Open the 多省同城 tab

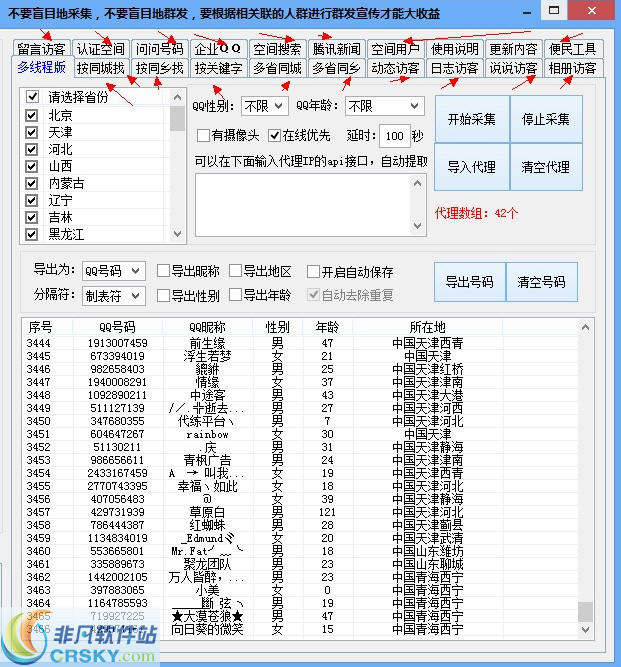(277, 68)
